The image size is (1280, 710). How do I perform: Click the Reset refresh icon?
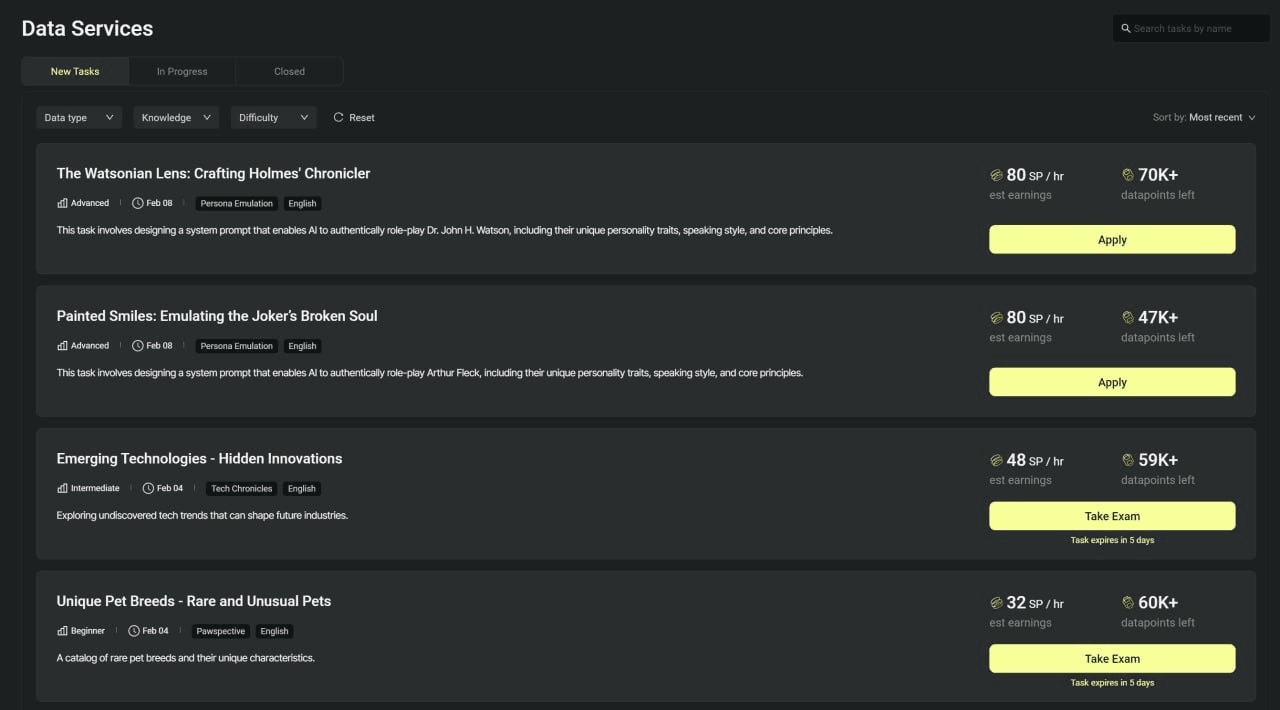338,117
